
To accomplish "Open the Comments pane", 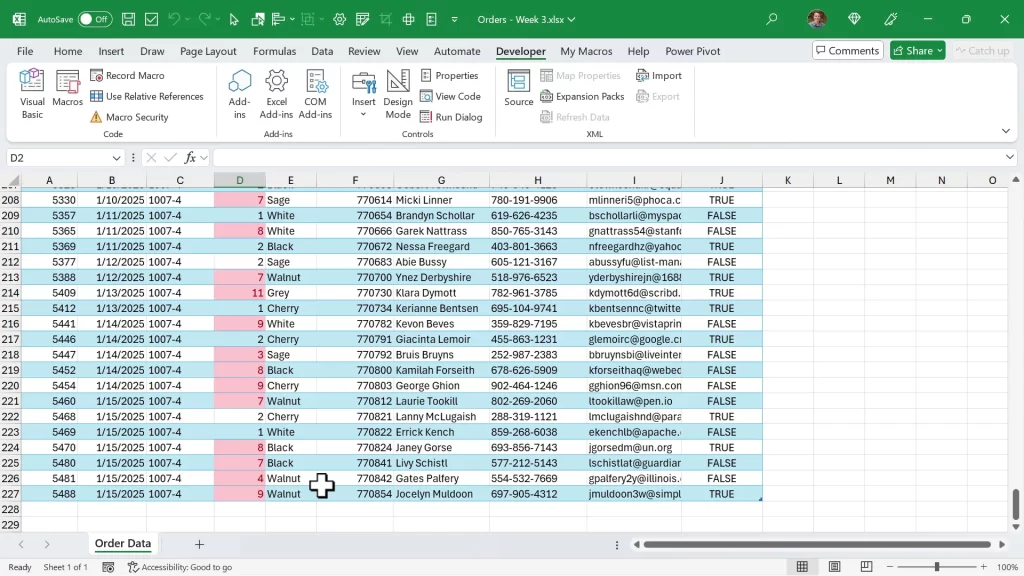I will click(847, 51).
